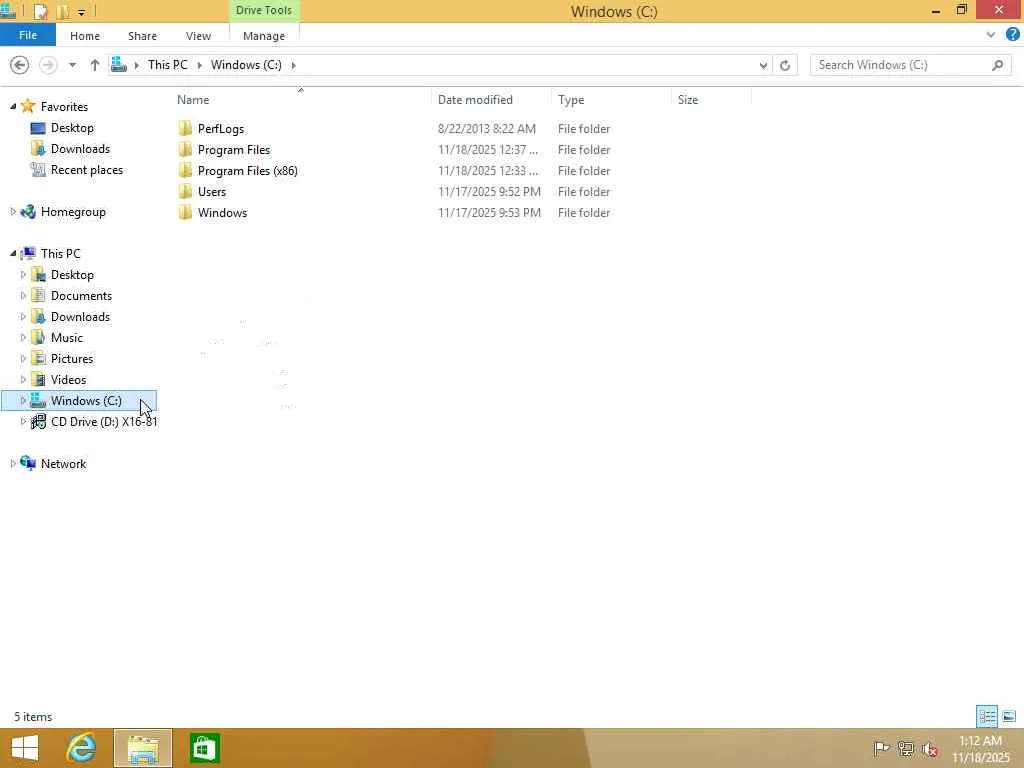
Task: Click the Properties quick access toolbar icon
Action: (x=40, y=12)
